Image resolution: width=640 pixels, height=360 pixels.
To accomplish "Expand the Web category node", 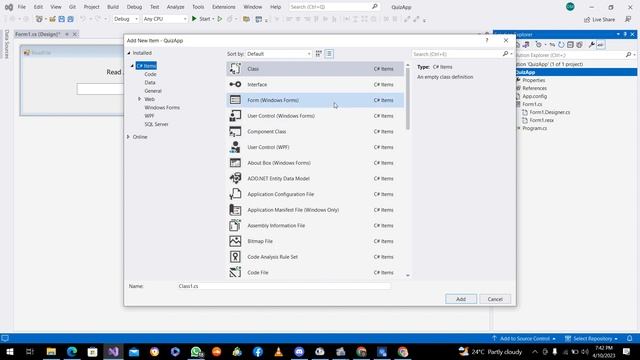I will [x=140, y=99].
